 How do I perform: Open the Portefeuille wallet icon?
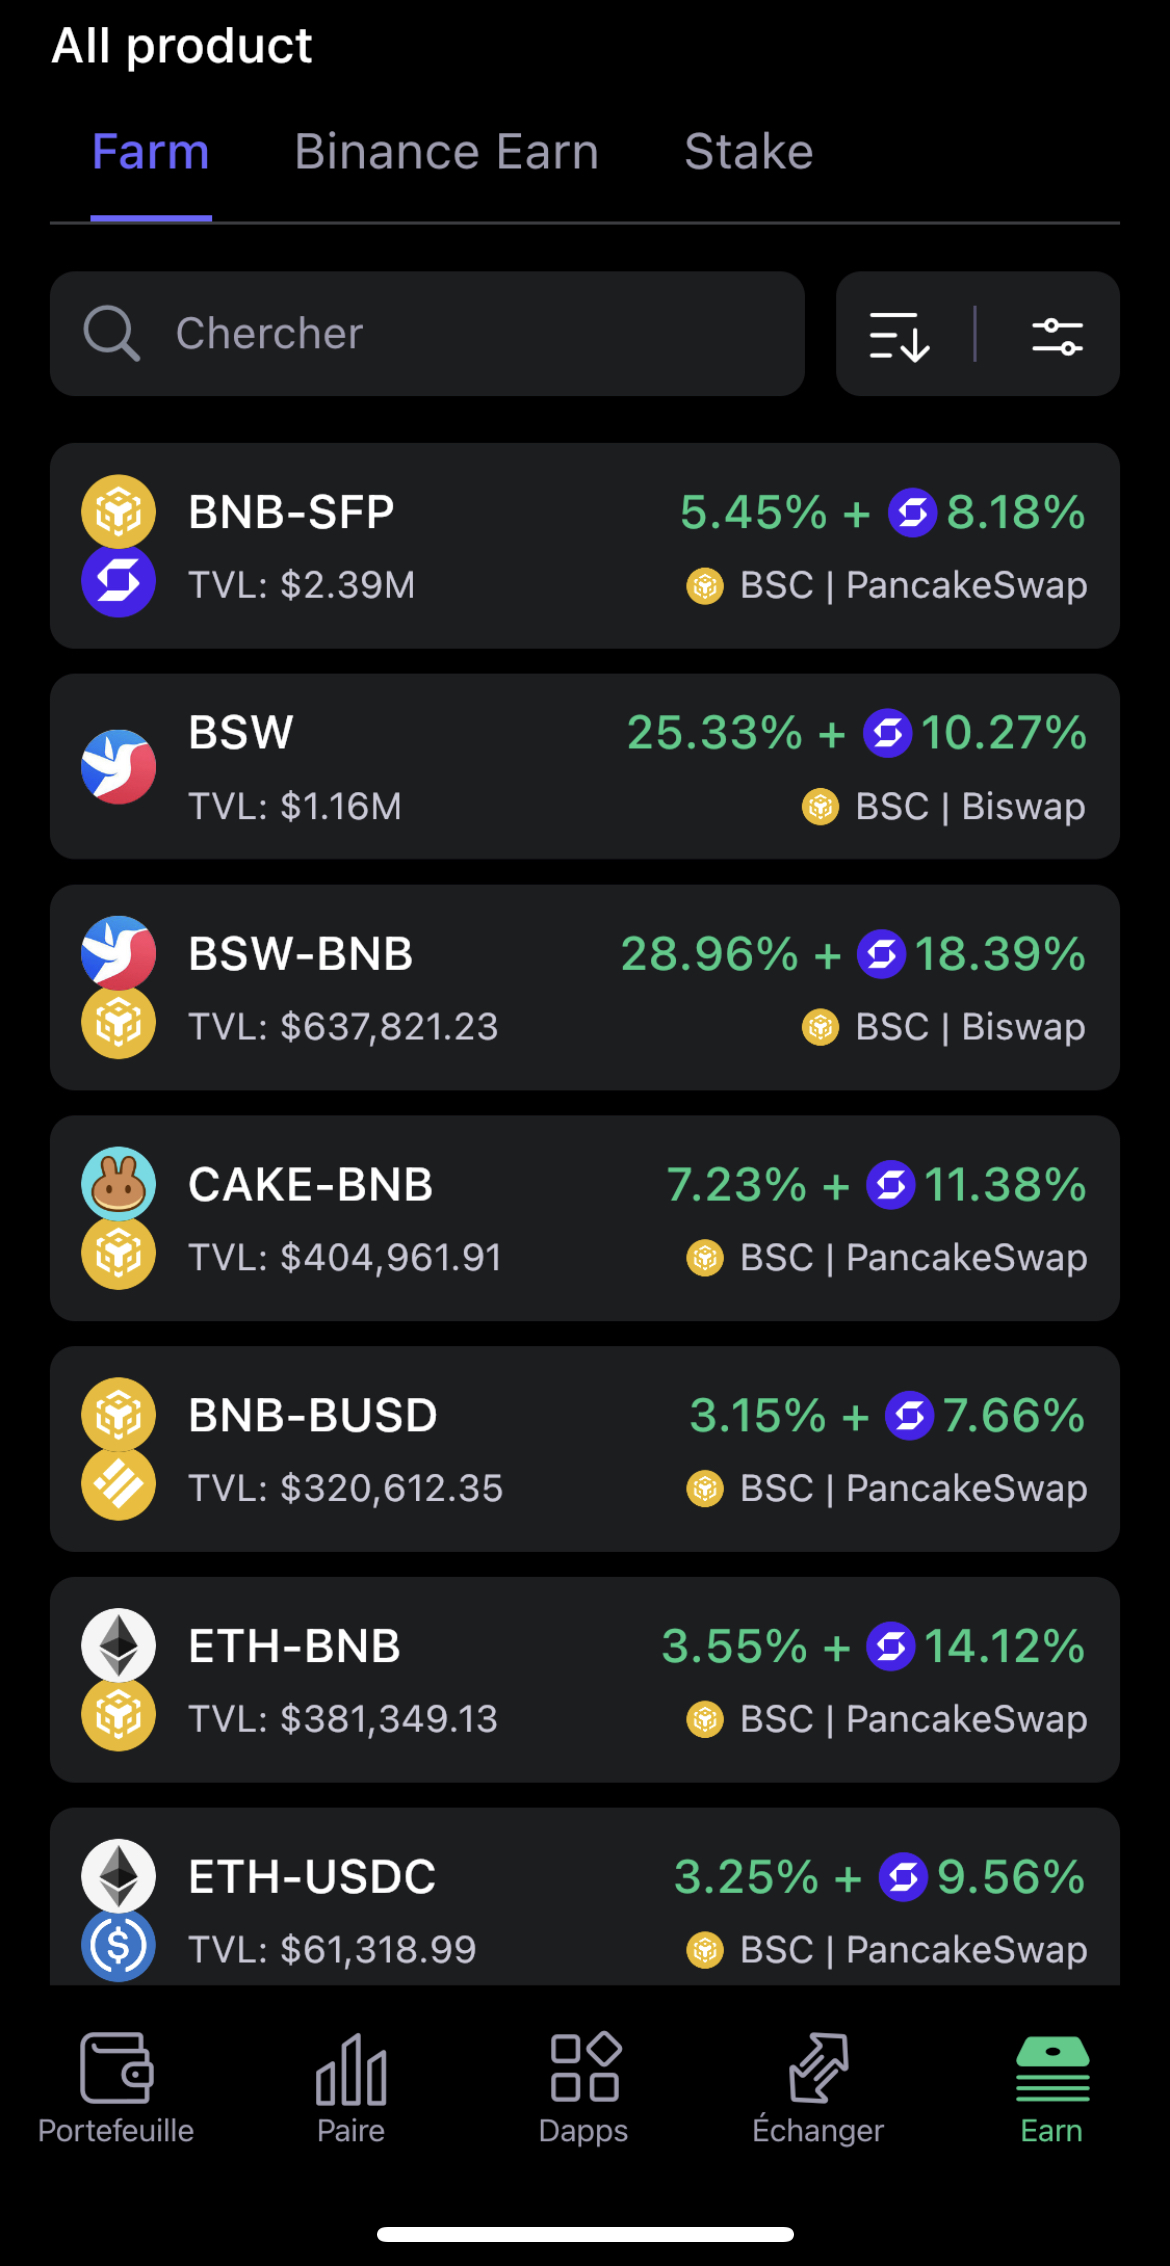click(x=116, y=2068)
